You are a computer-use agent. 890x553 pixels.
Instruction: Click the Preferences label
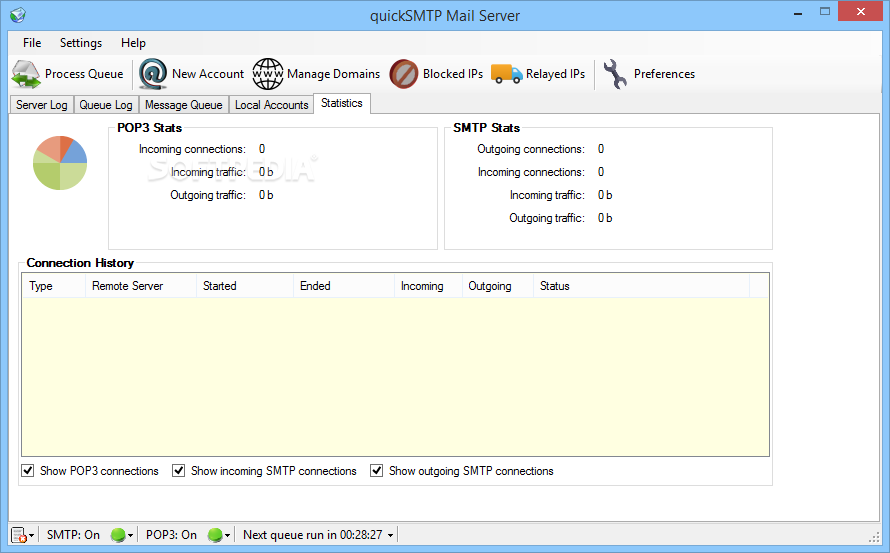point(664,74)
